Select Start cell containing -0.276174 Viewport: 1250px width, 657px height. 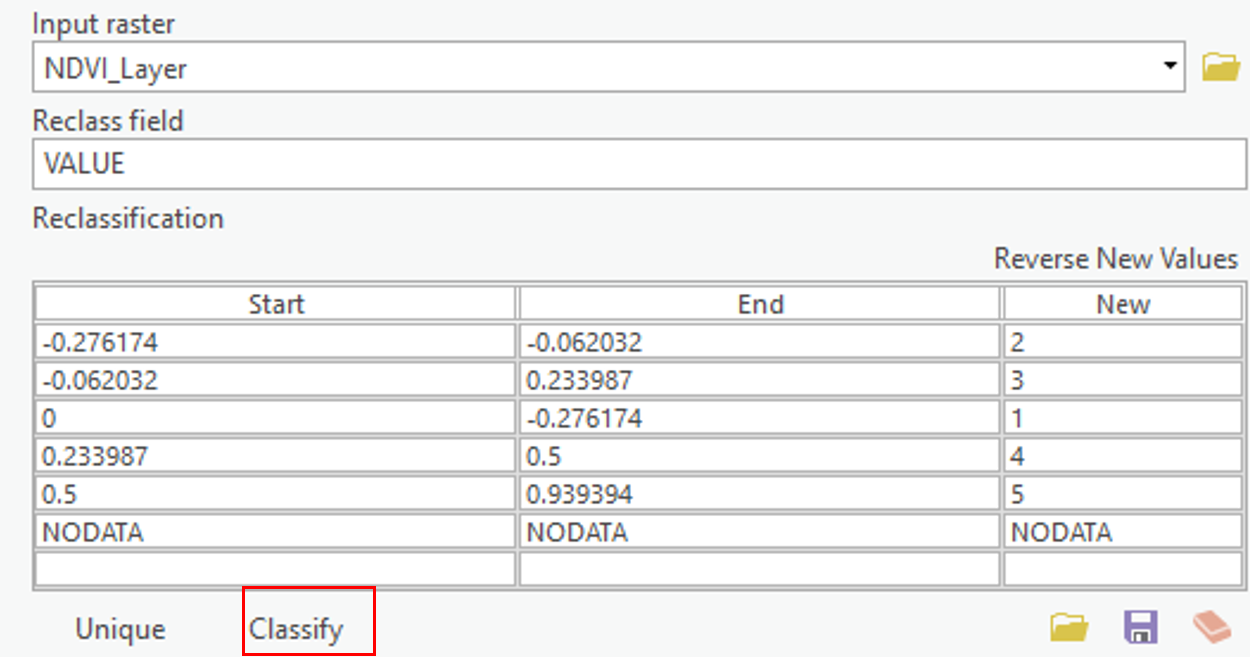coord(276,343)
